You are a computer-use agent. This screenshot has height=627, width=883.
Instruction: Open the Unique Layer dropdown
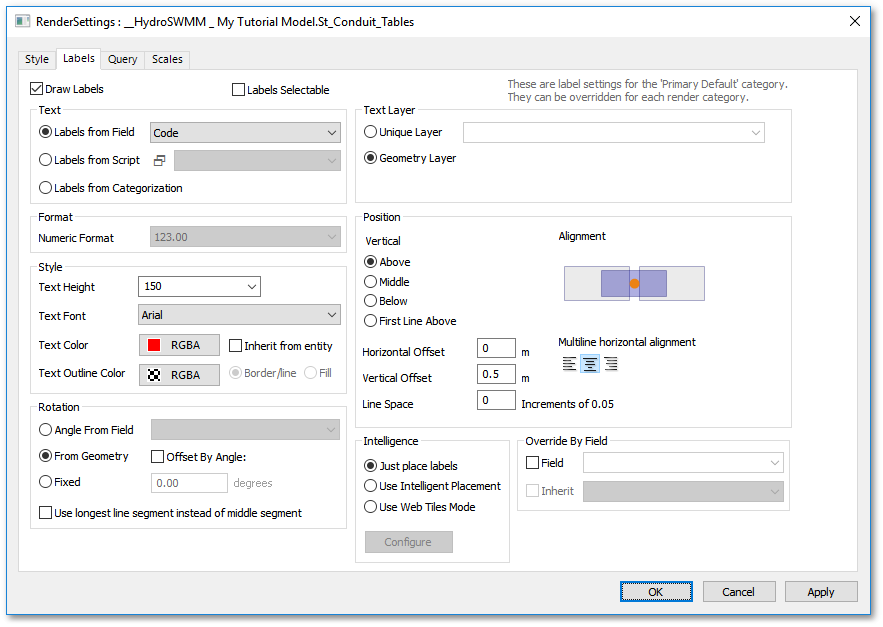point(613,132)
